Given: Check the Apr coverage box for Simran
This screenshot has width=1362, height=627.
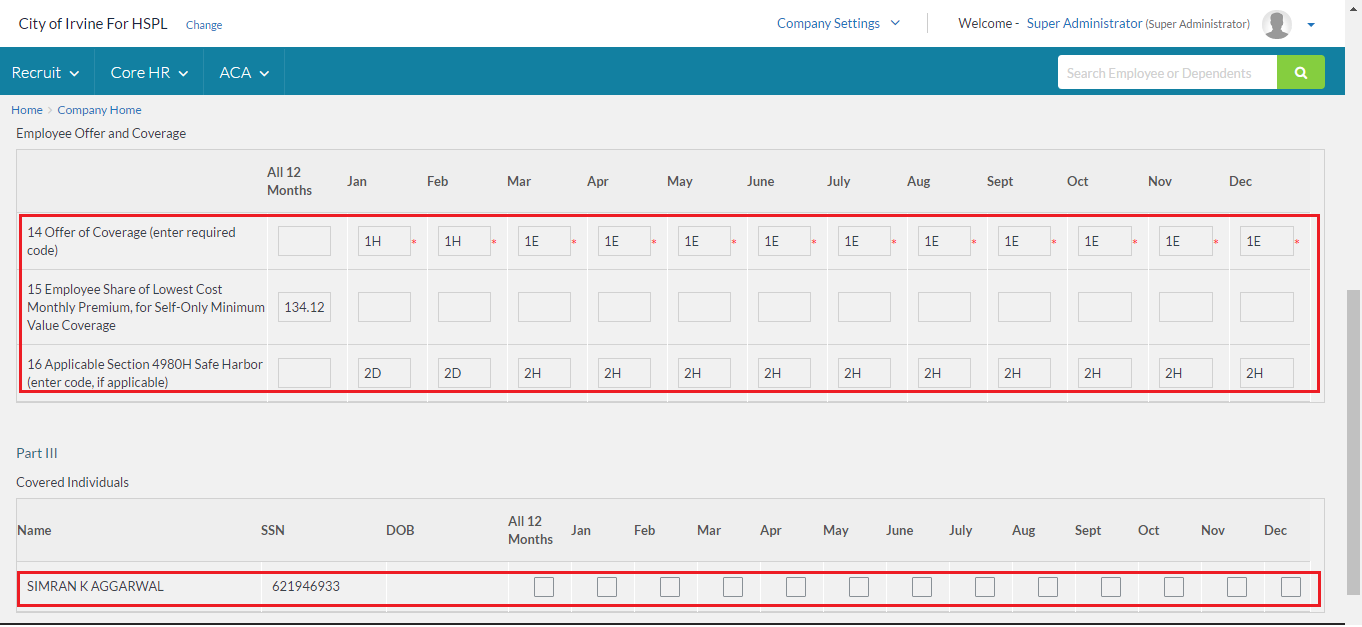Looking at the screenshot, I should [796, 587].
